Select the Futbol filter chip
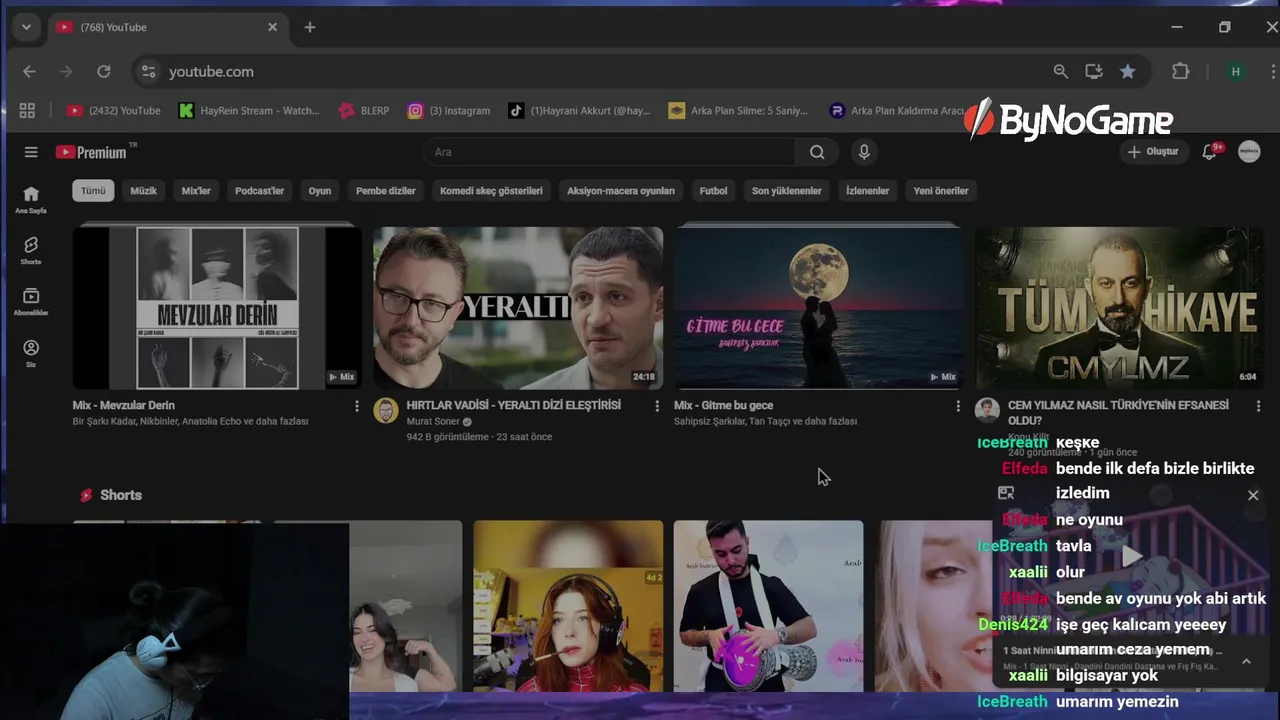Viewport: 1280px width, 720px height. pyautogui.click(x=713, y=191)
